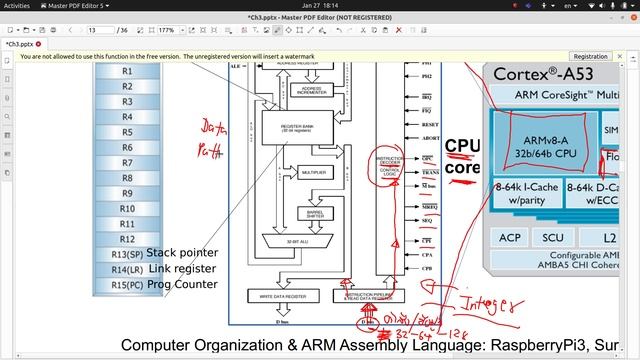Click the right panel toggle icon

tap(633, 60)
